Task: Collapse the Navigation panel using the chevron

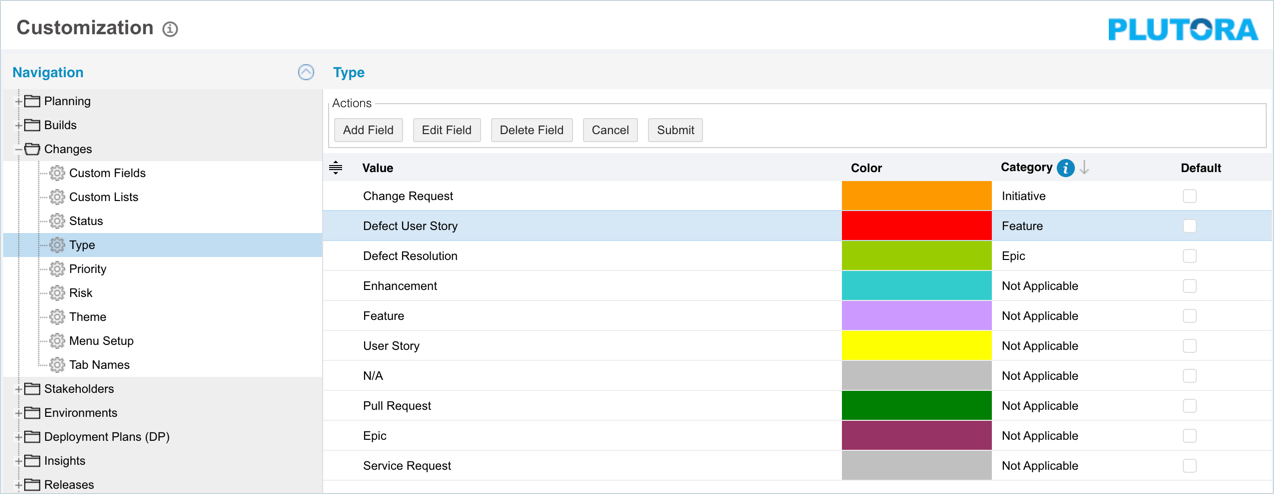Action: [x=306, y=72]
